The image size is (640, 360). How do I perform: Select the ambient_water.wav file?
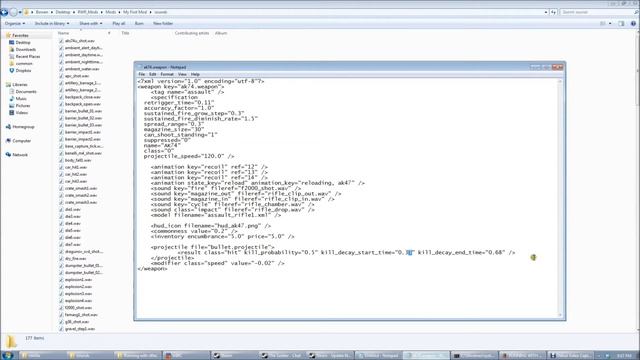[x=82, y=69]
